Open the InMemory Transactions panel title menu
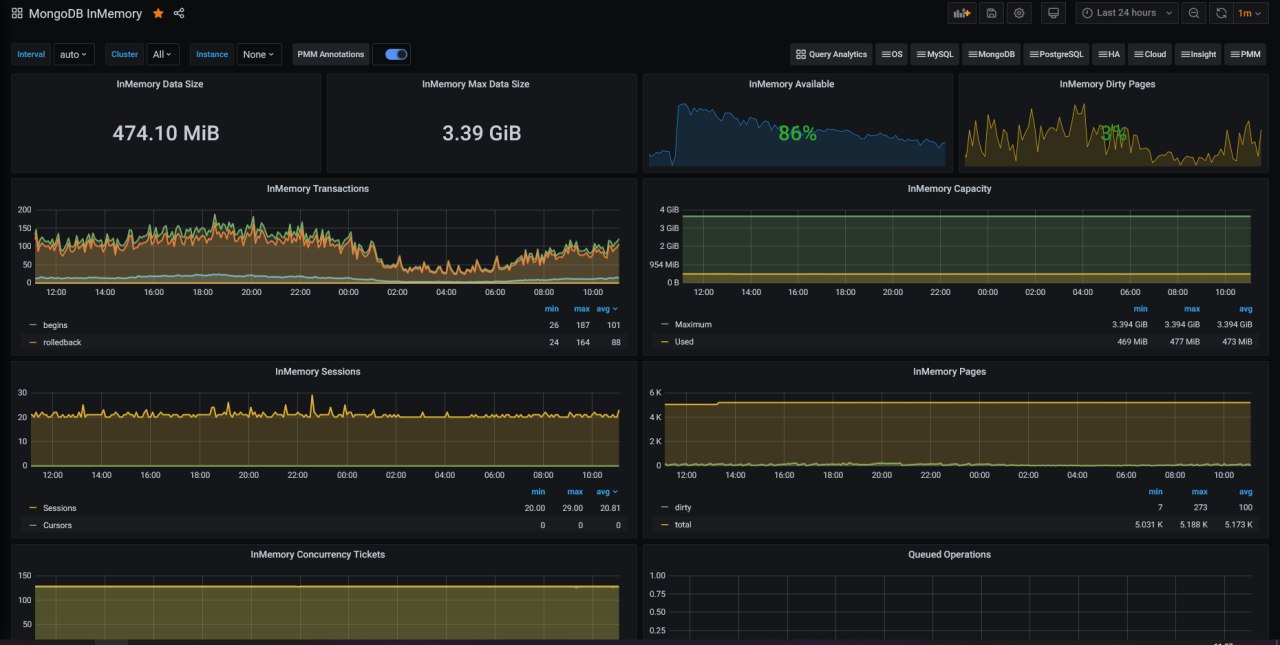Viewport: 1280px width, 645px height. (x=318, y=188)
